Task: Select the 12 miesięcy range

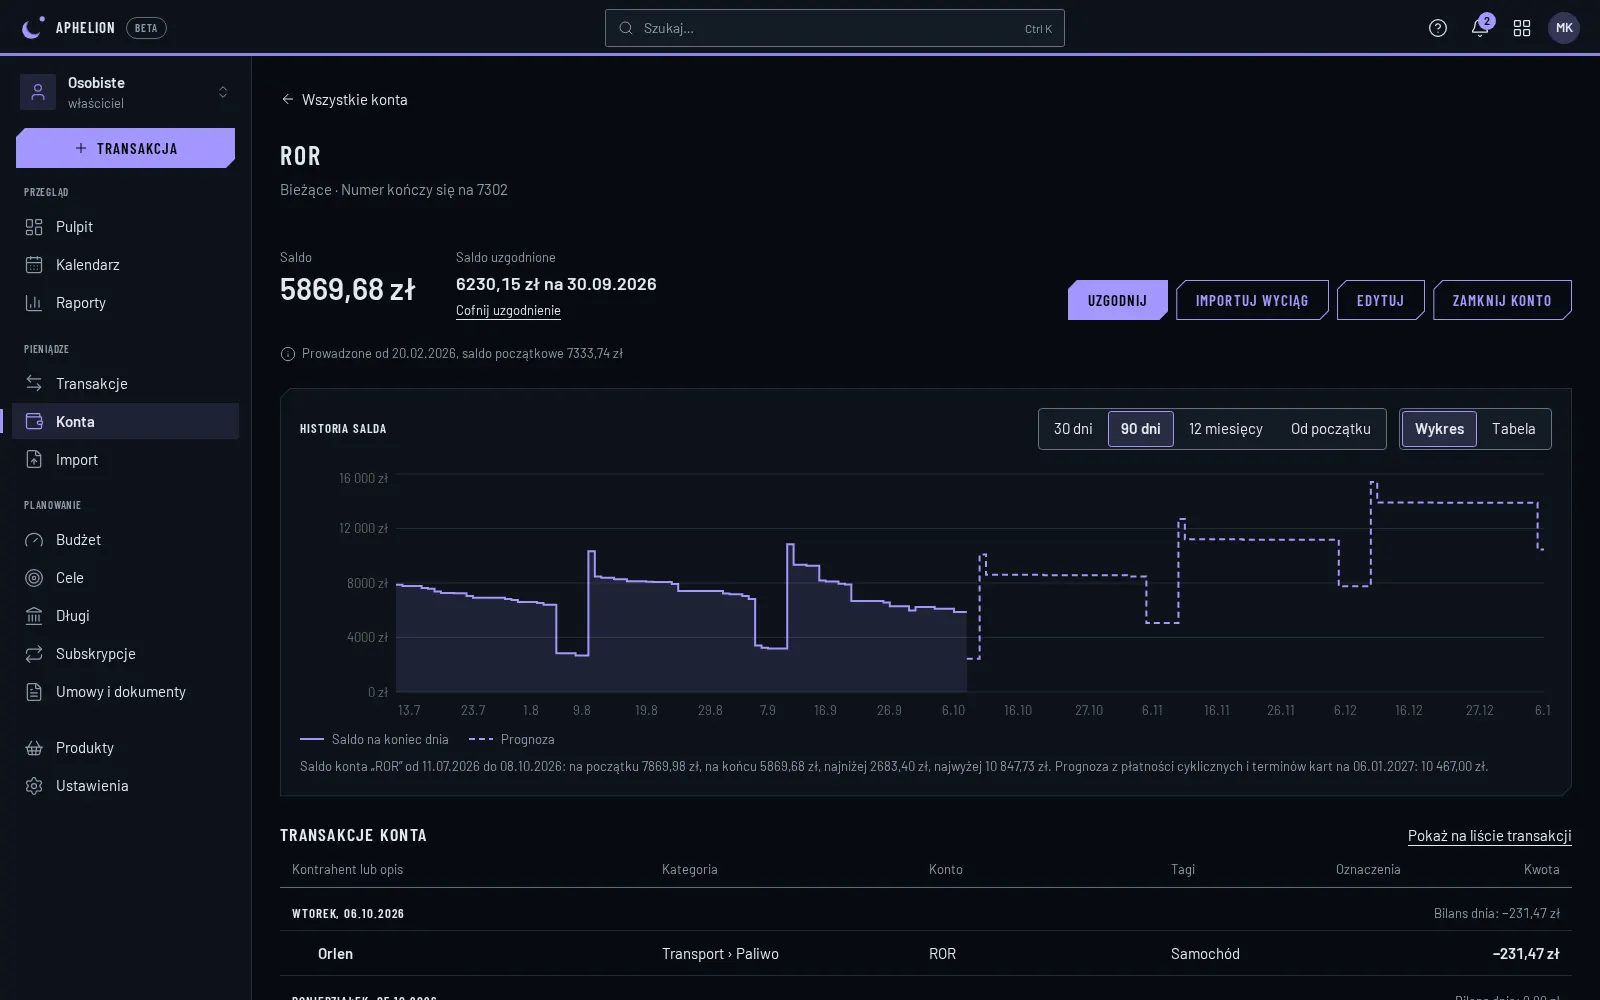Action: pyautogui.click(x=1226, y=429)
